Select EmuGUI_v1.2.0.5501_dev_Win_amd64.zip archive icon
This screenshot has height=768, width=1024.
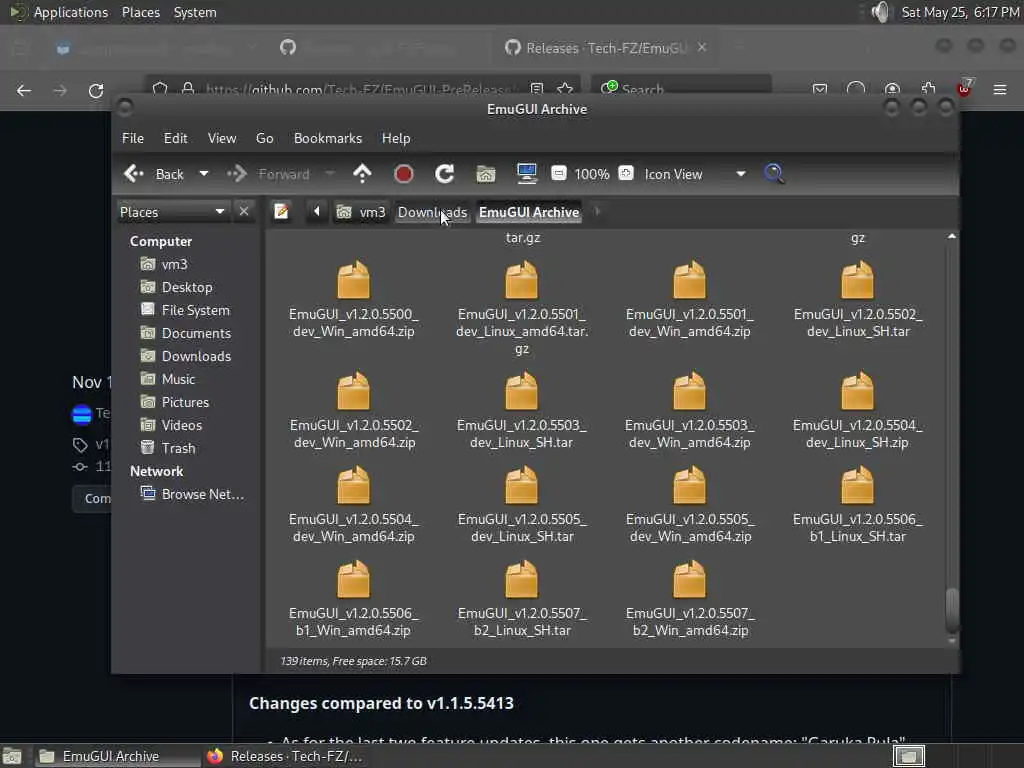coord(690,280)
